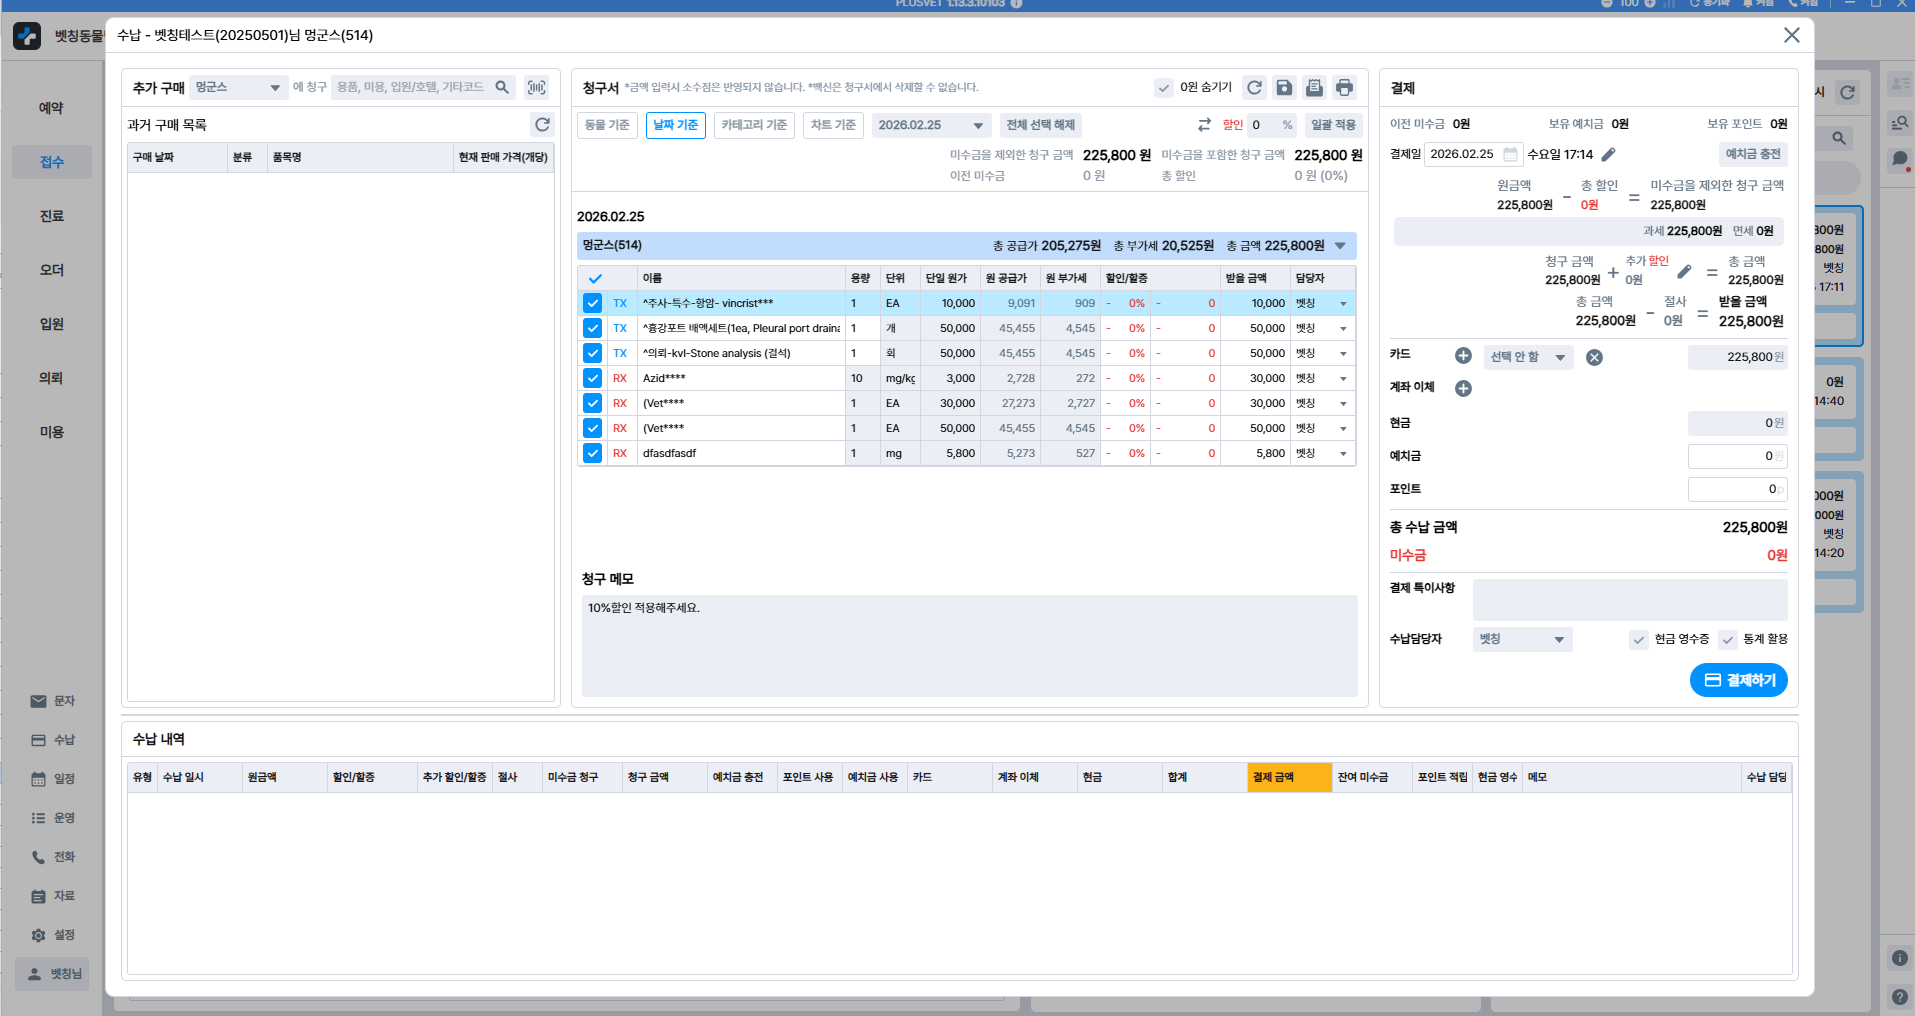Toggle the 현금 영수증 checkbox

point(1639,640)
